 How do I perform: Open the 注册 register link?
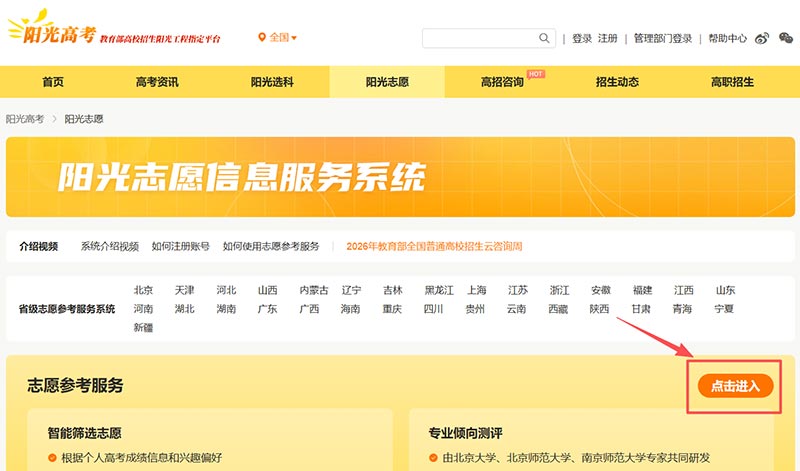tap(608, 38)
